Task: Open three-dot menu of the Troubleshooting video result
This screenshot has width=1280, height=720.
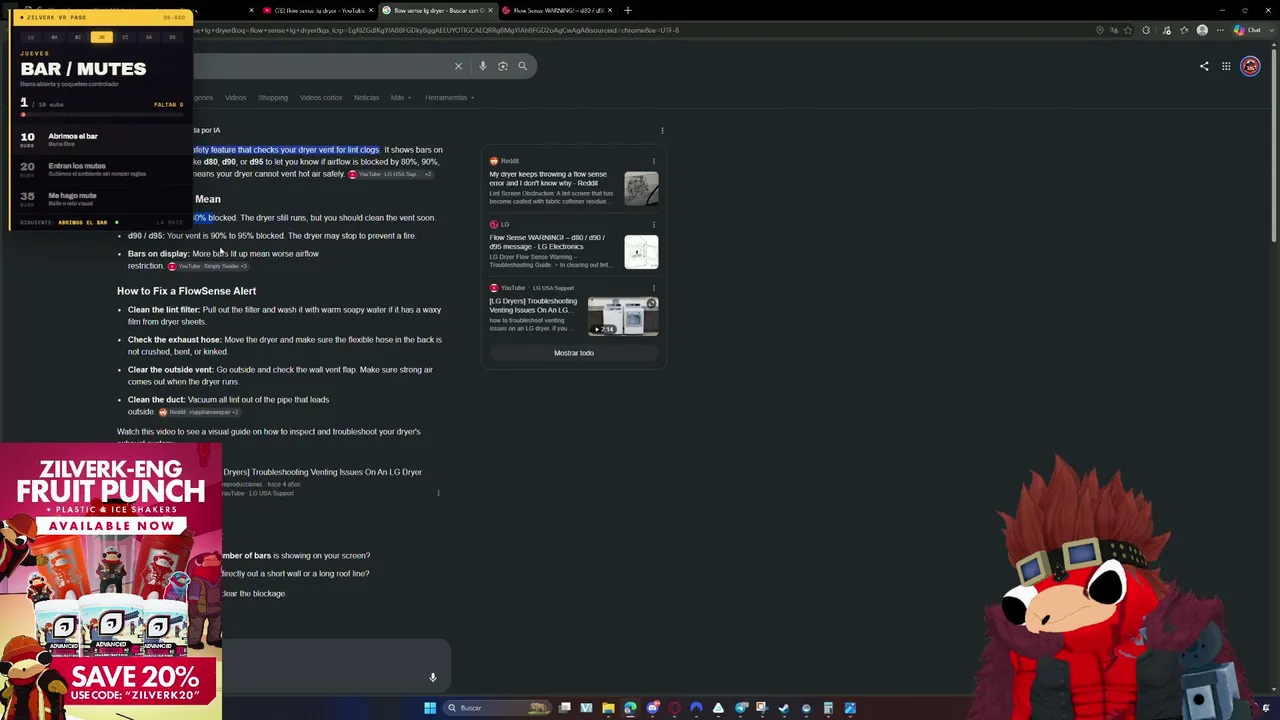Action: click(x=438, y=493)
